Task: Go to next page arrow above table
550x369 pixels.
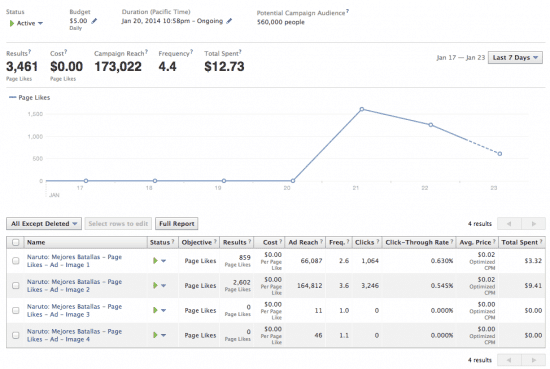Action: [534, 223]
